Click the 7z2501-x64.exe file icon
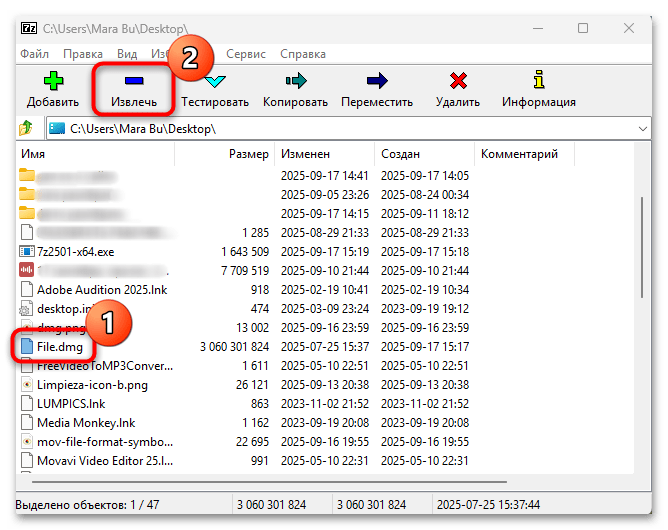The width and height of the screenshot is (668, 530). [x=27, y=251]
